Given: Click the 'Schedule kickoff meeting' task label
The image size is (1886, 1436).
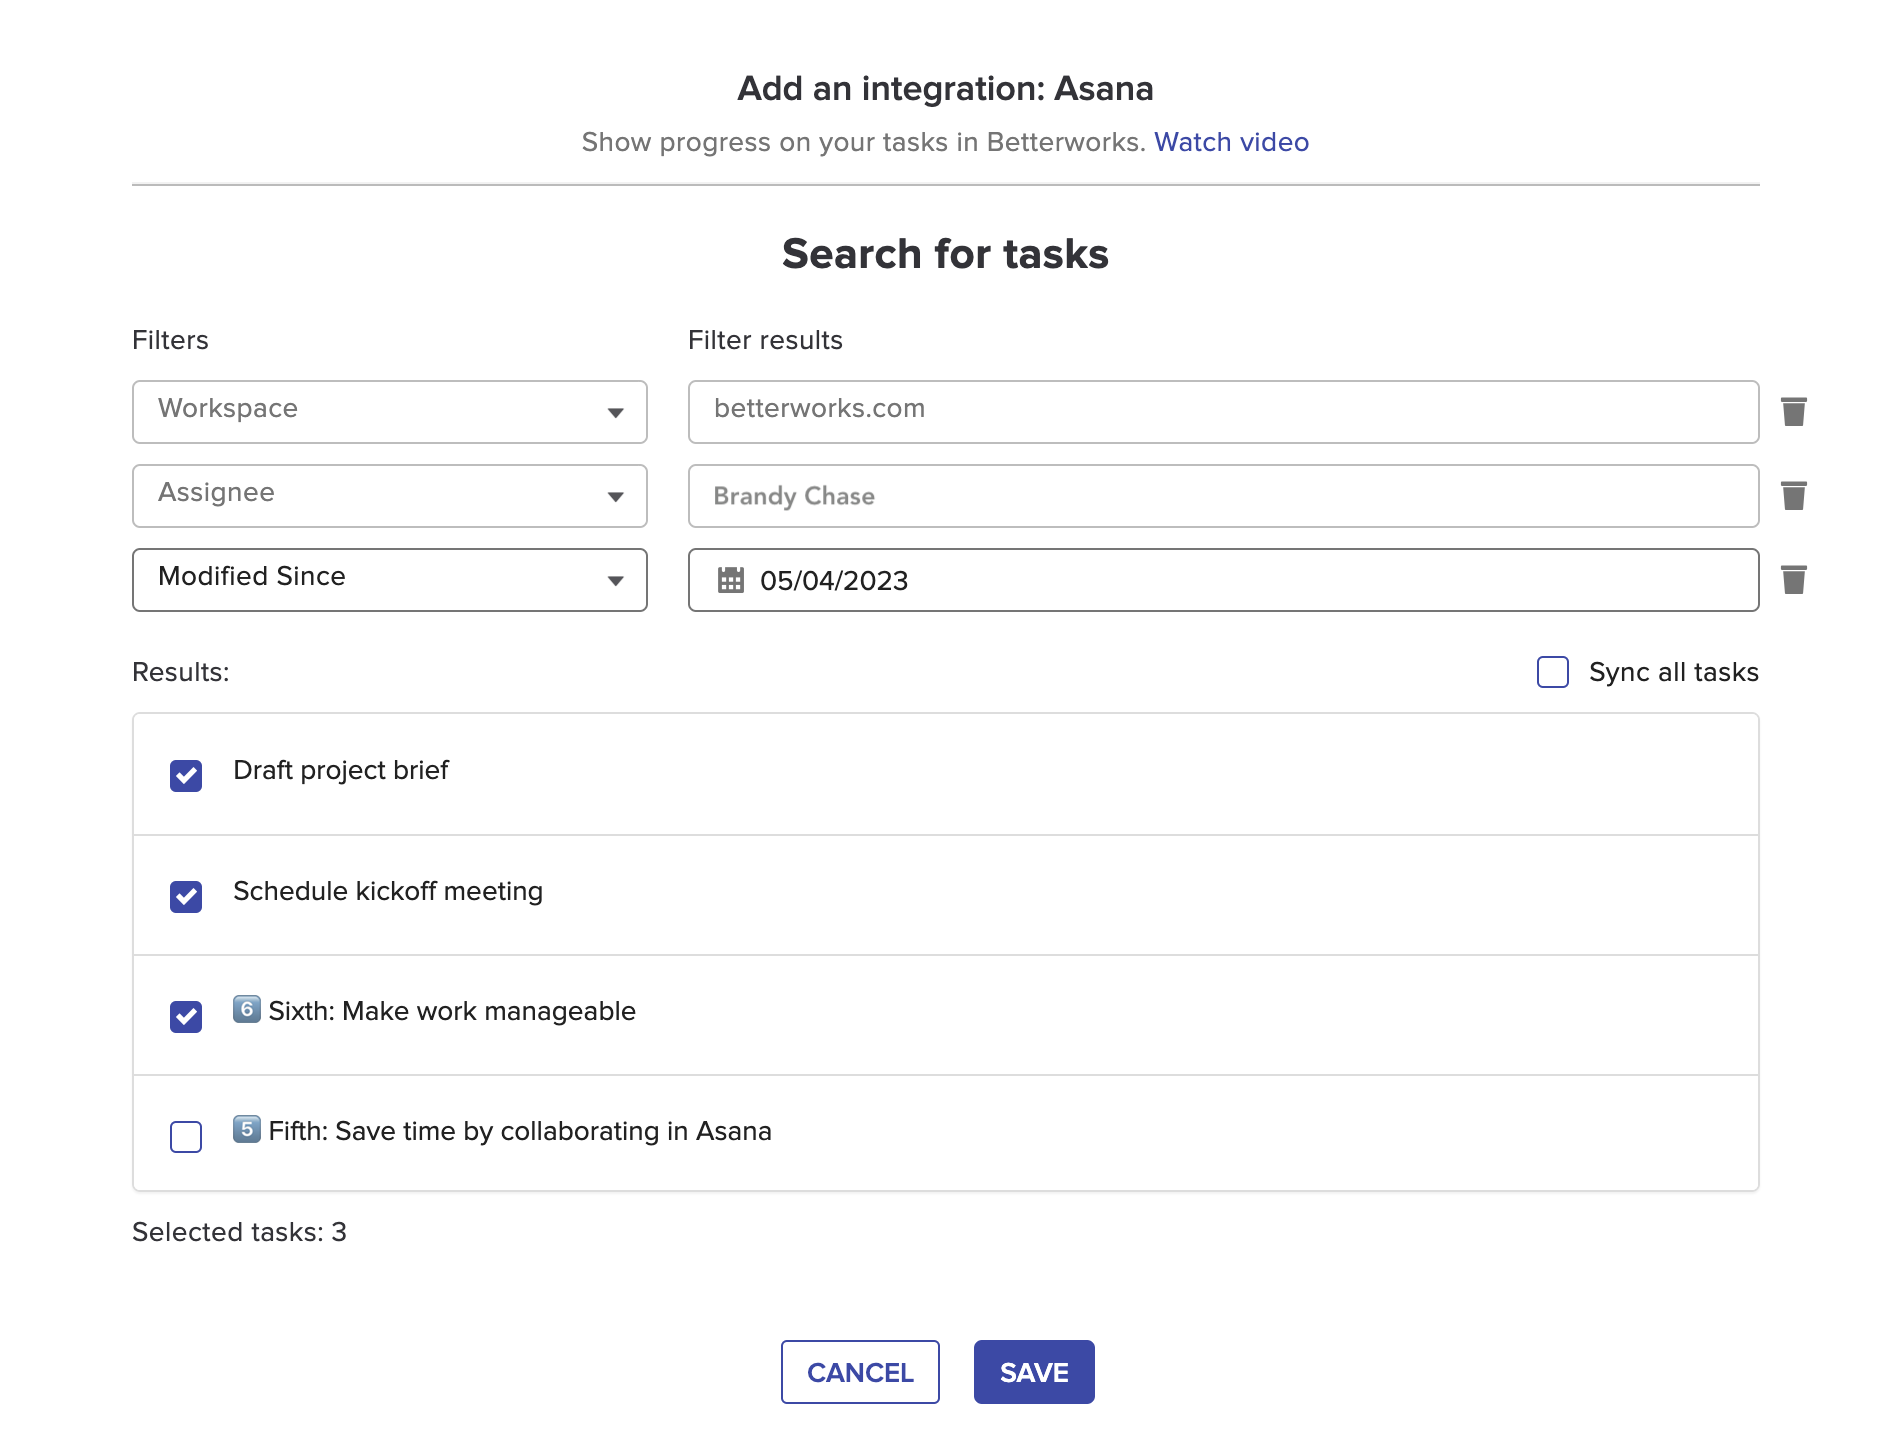Looking at the screenshot, I should pyautogui.click(x=388, y=891).
